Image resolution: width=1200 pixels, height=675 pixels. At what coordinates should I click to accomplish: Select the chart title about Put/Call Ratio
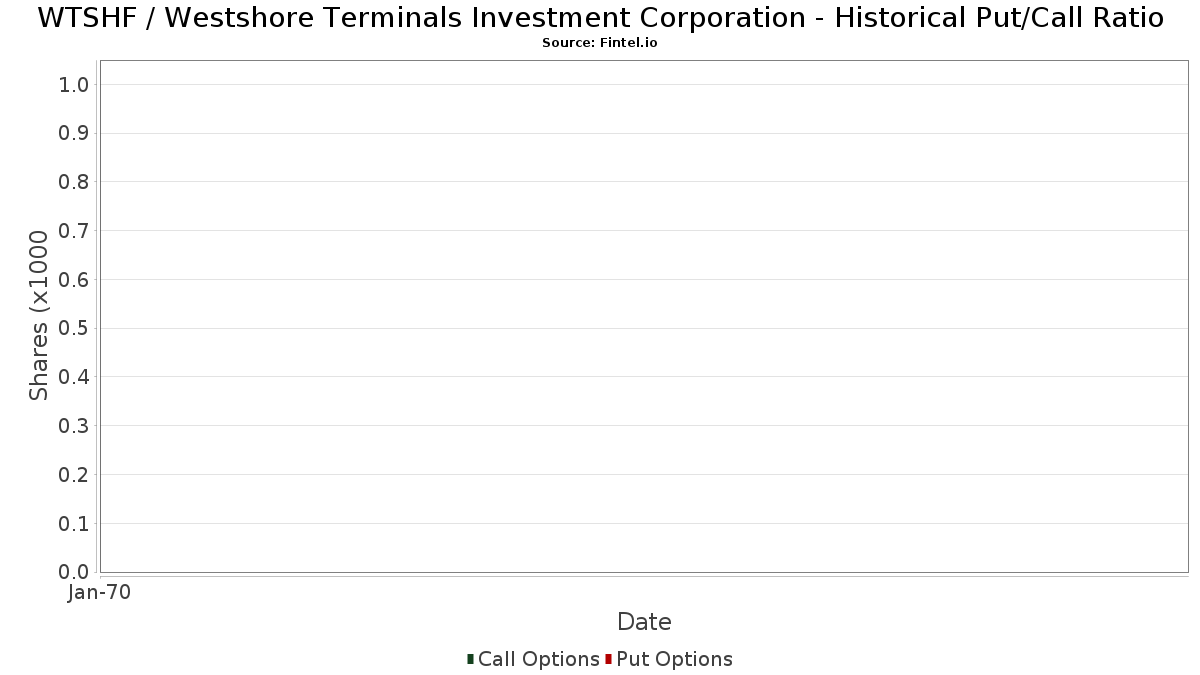click(x=600, y=18)
